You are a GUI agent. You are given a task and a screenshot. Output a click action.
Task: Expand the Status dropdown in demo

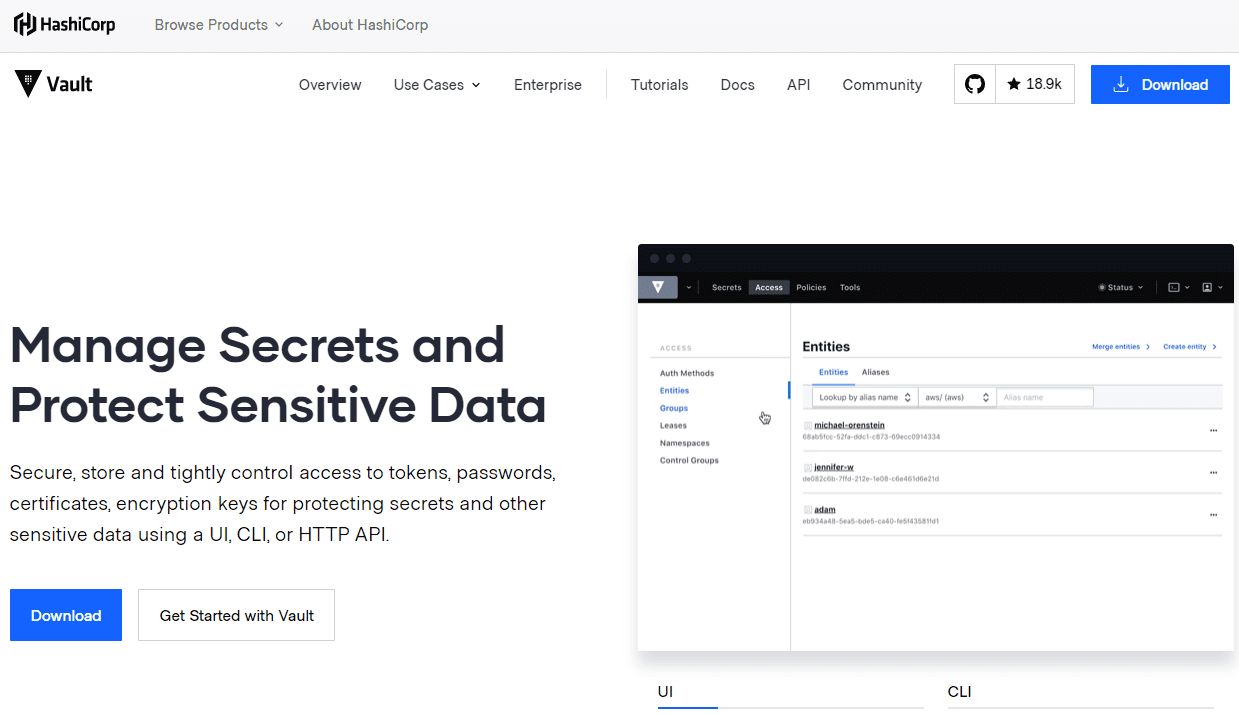pos(1121,288)
